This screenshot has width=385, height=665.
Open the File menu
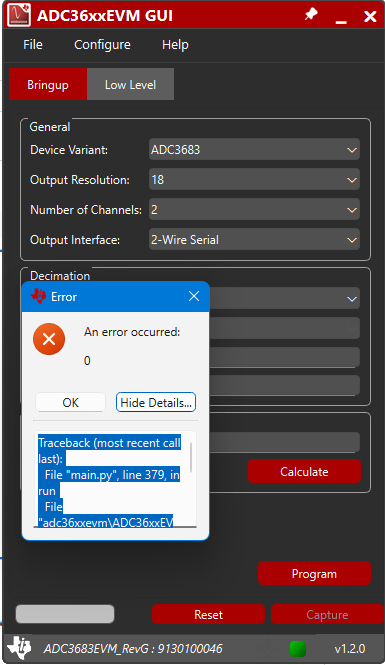pos(33,45)
